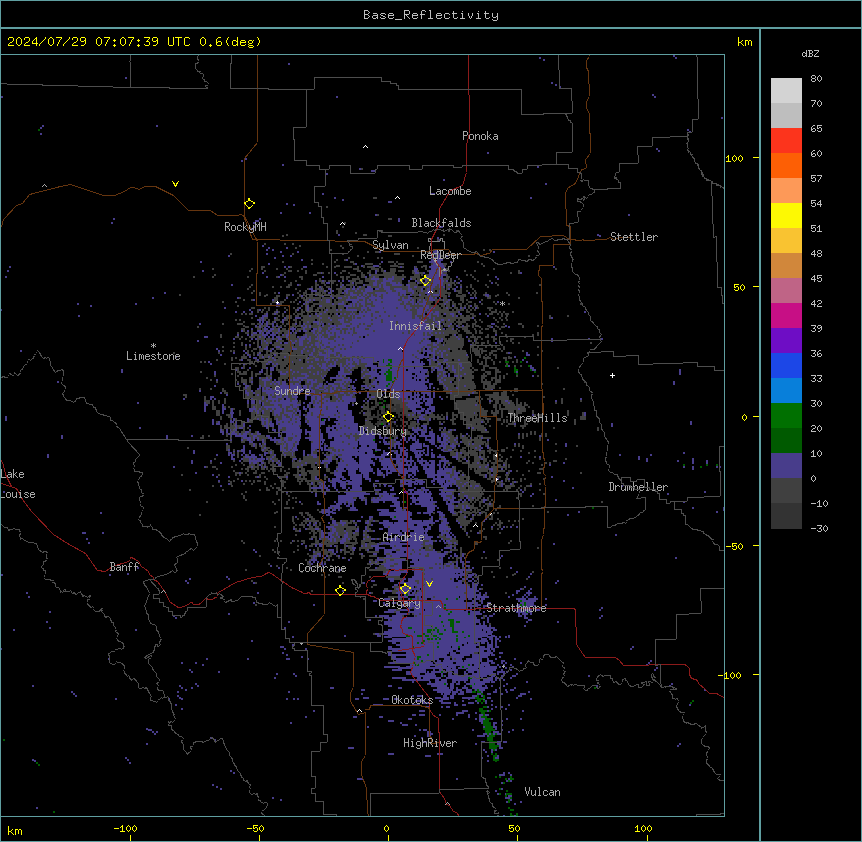Click the Airdrie label

404,537
